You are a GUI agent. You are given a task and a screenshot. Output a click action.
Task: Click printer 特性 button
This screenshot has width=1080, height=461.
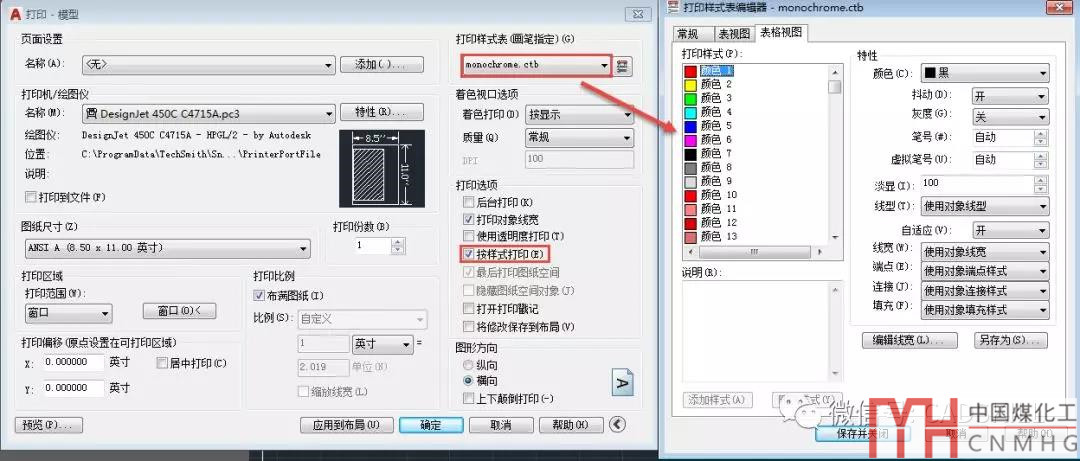point(382,112)
